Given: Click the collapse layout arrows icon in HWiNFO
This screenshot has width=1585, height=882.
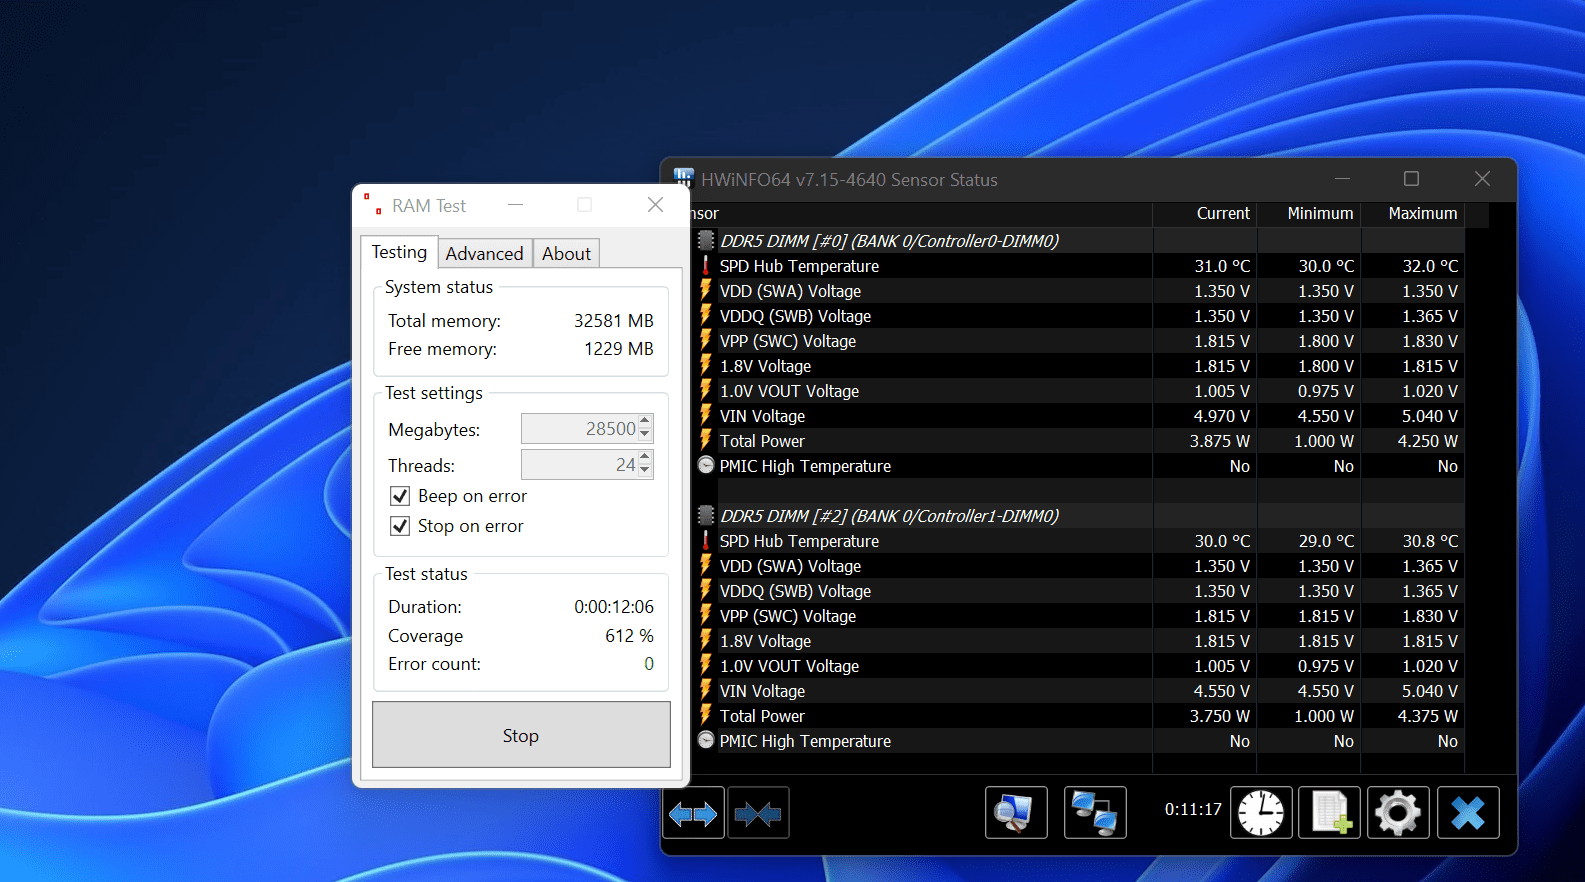Looking at the screenshot, I should pyautogui.click(x=758, y=814).
